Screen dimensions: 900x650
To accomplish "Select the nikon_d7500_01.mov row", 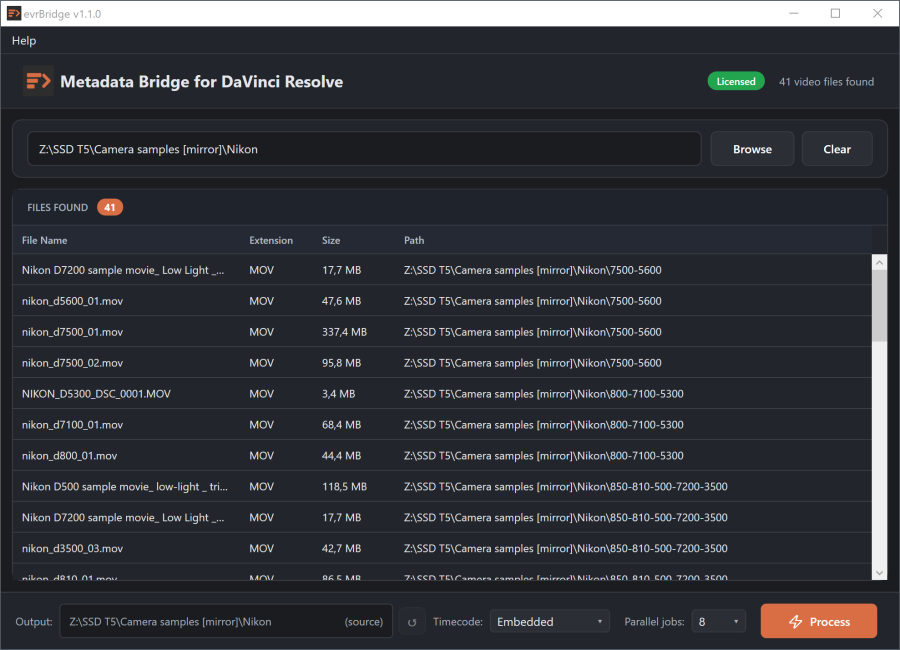I will click(x=442, y=332).
